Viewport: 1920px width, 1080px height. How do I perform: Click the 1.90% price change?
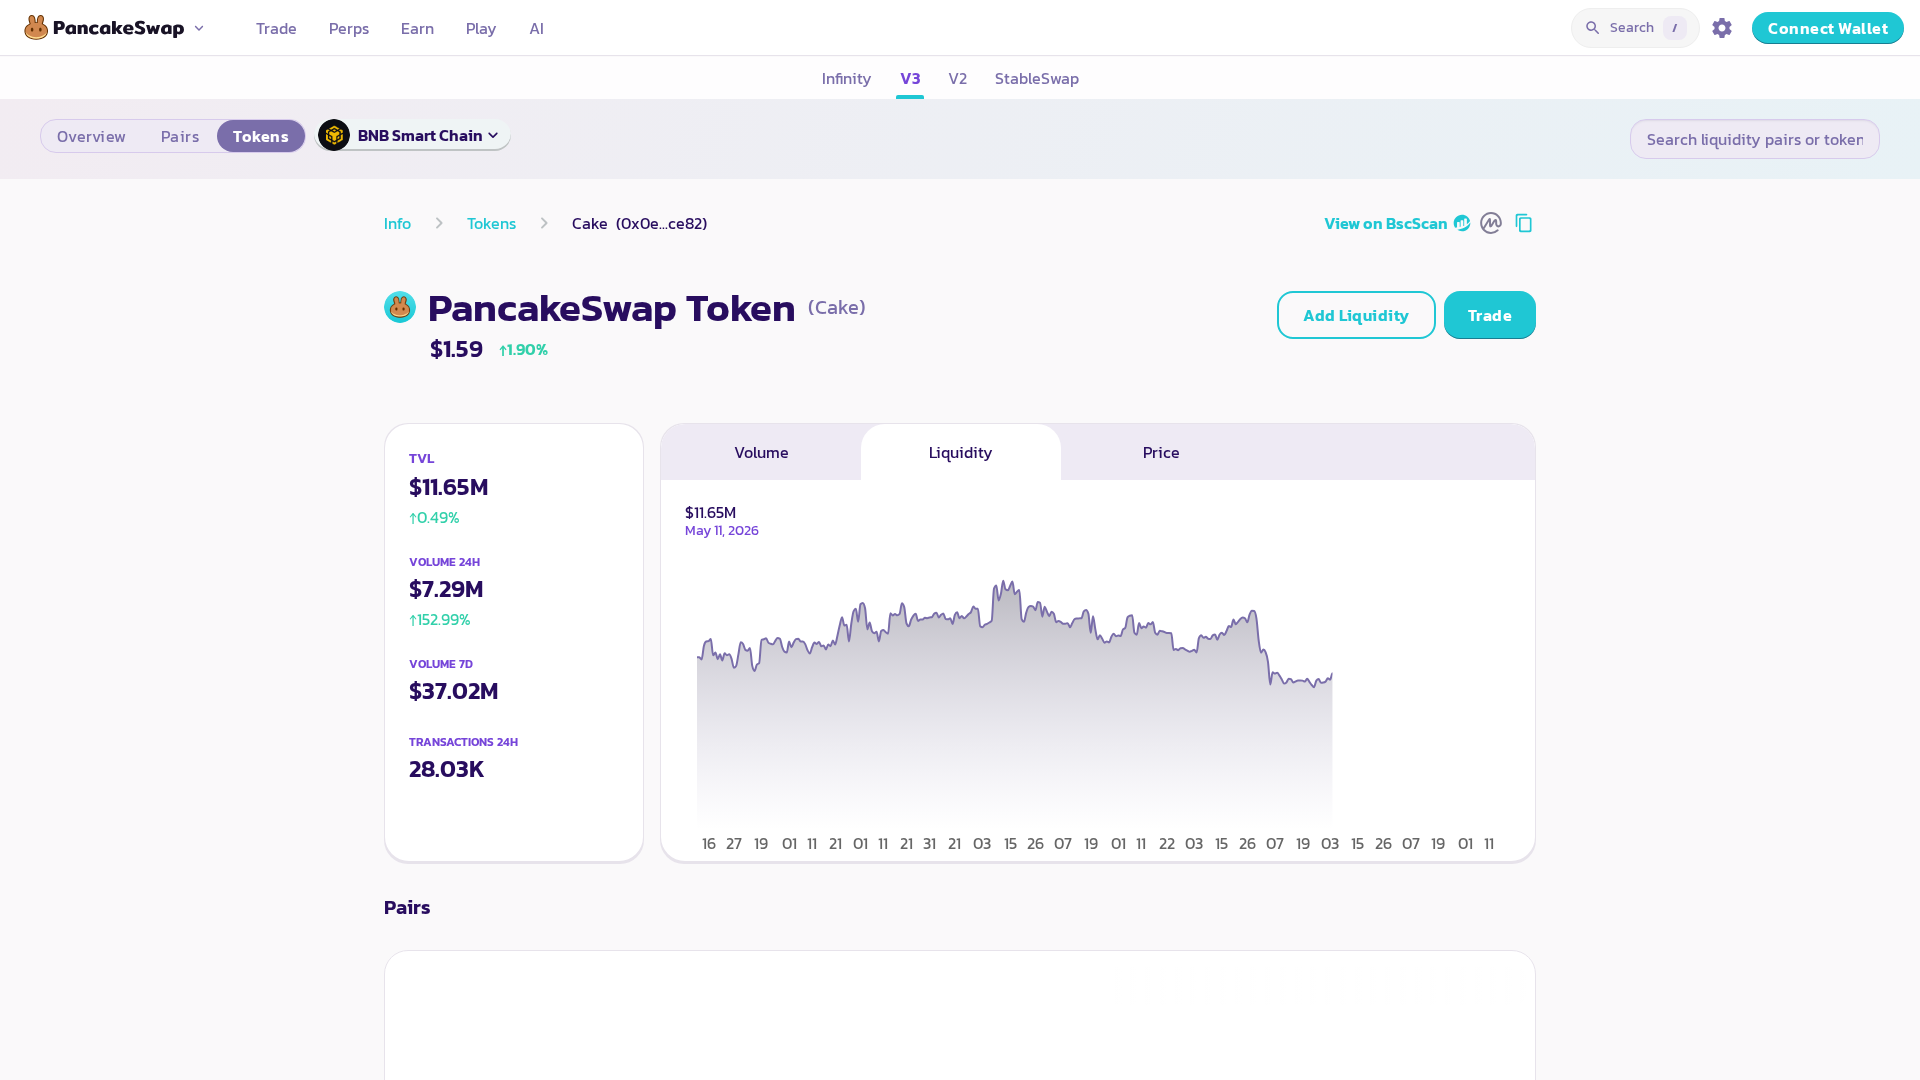523,349
